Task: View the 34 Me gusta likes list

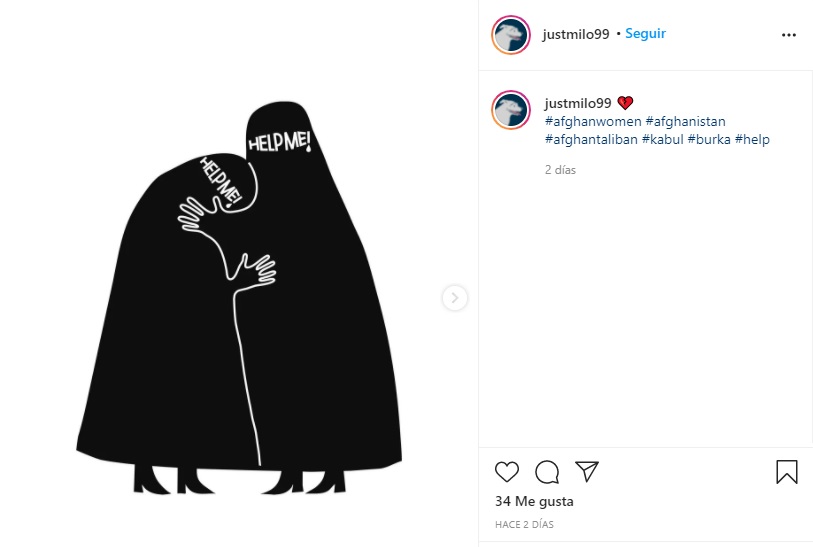Action: click(534, 501)
